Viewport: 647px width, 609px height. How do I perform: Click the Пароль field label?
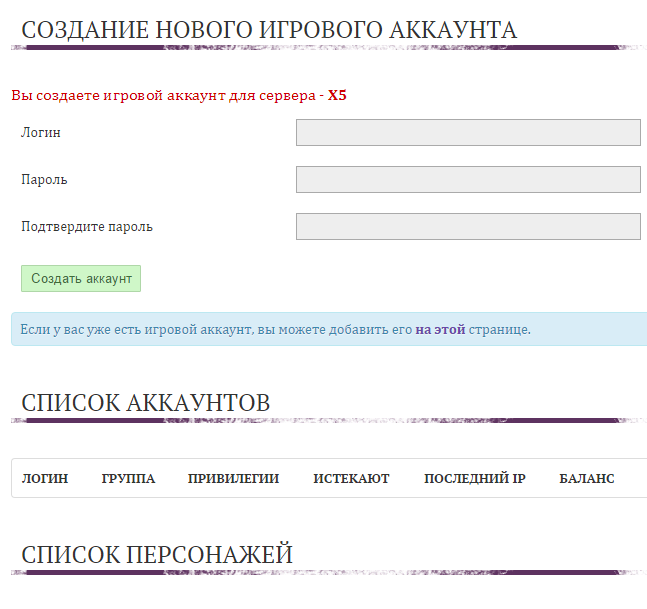pyautogui.click(x=44, y=179)
